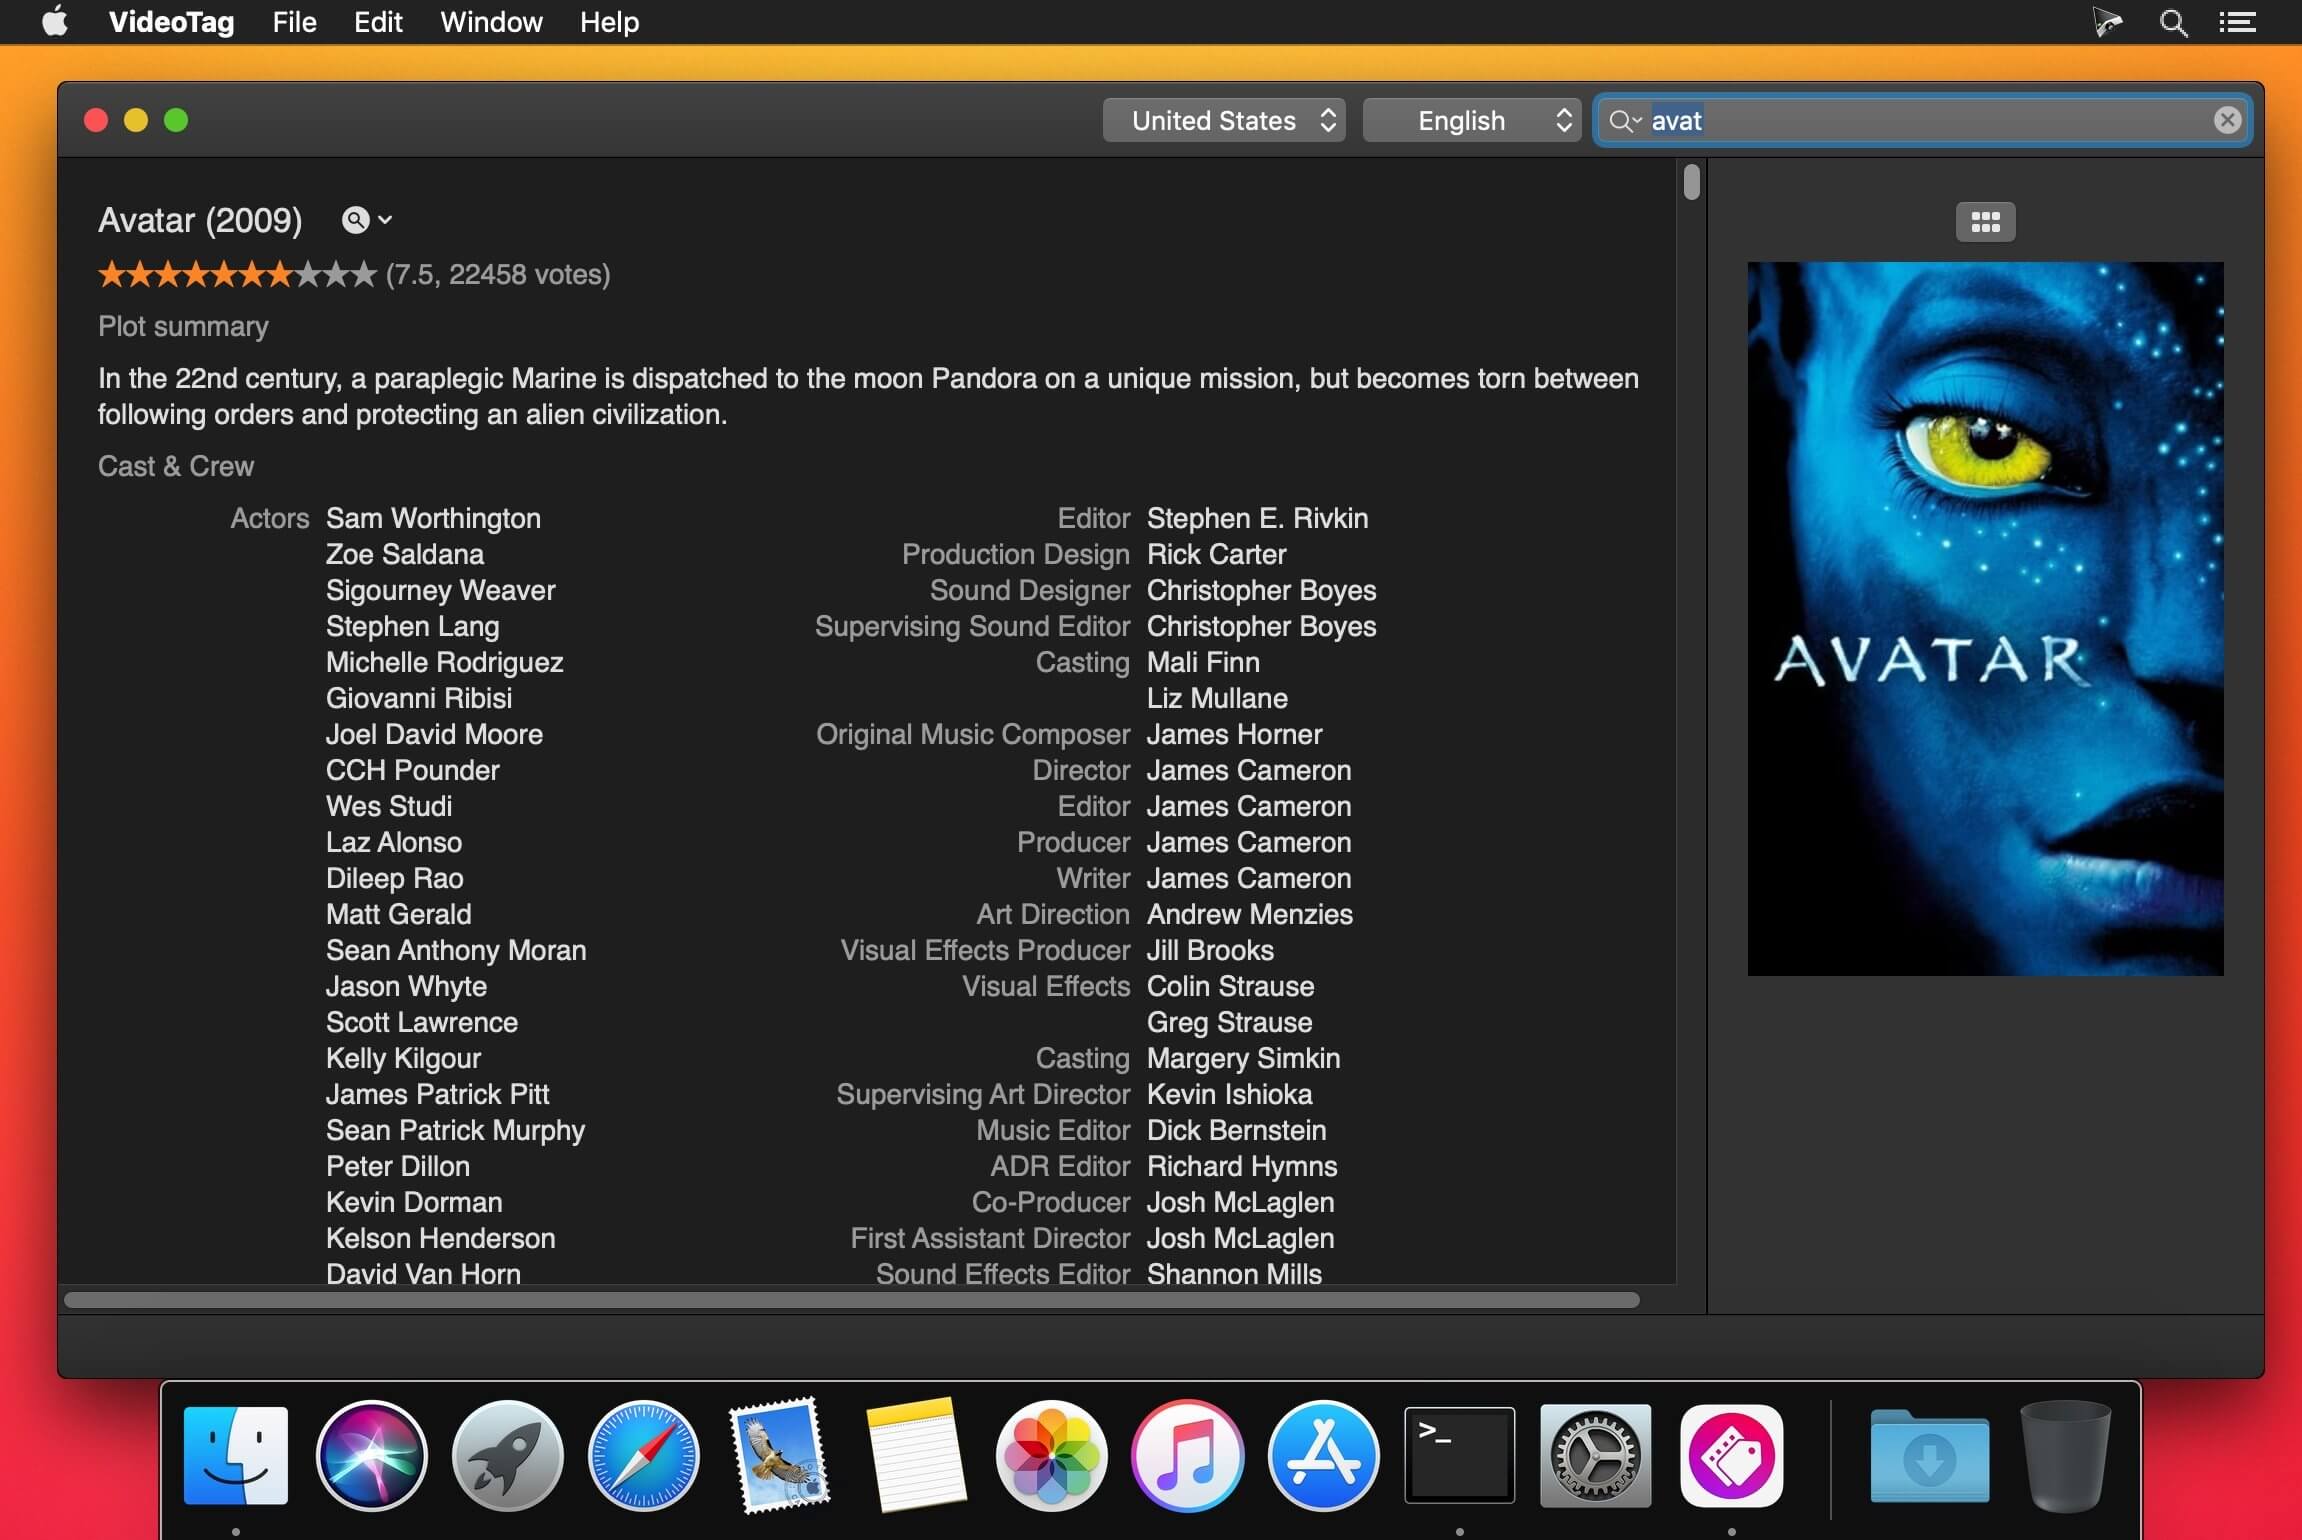This screenshot has width=2302, height=1540.
Task: Open the Edit menu
Action: click(378, 22)
